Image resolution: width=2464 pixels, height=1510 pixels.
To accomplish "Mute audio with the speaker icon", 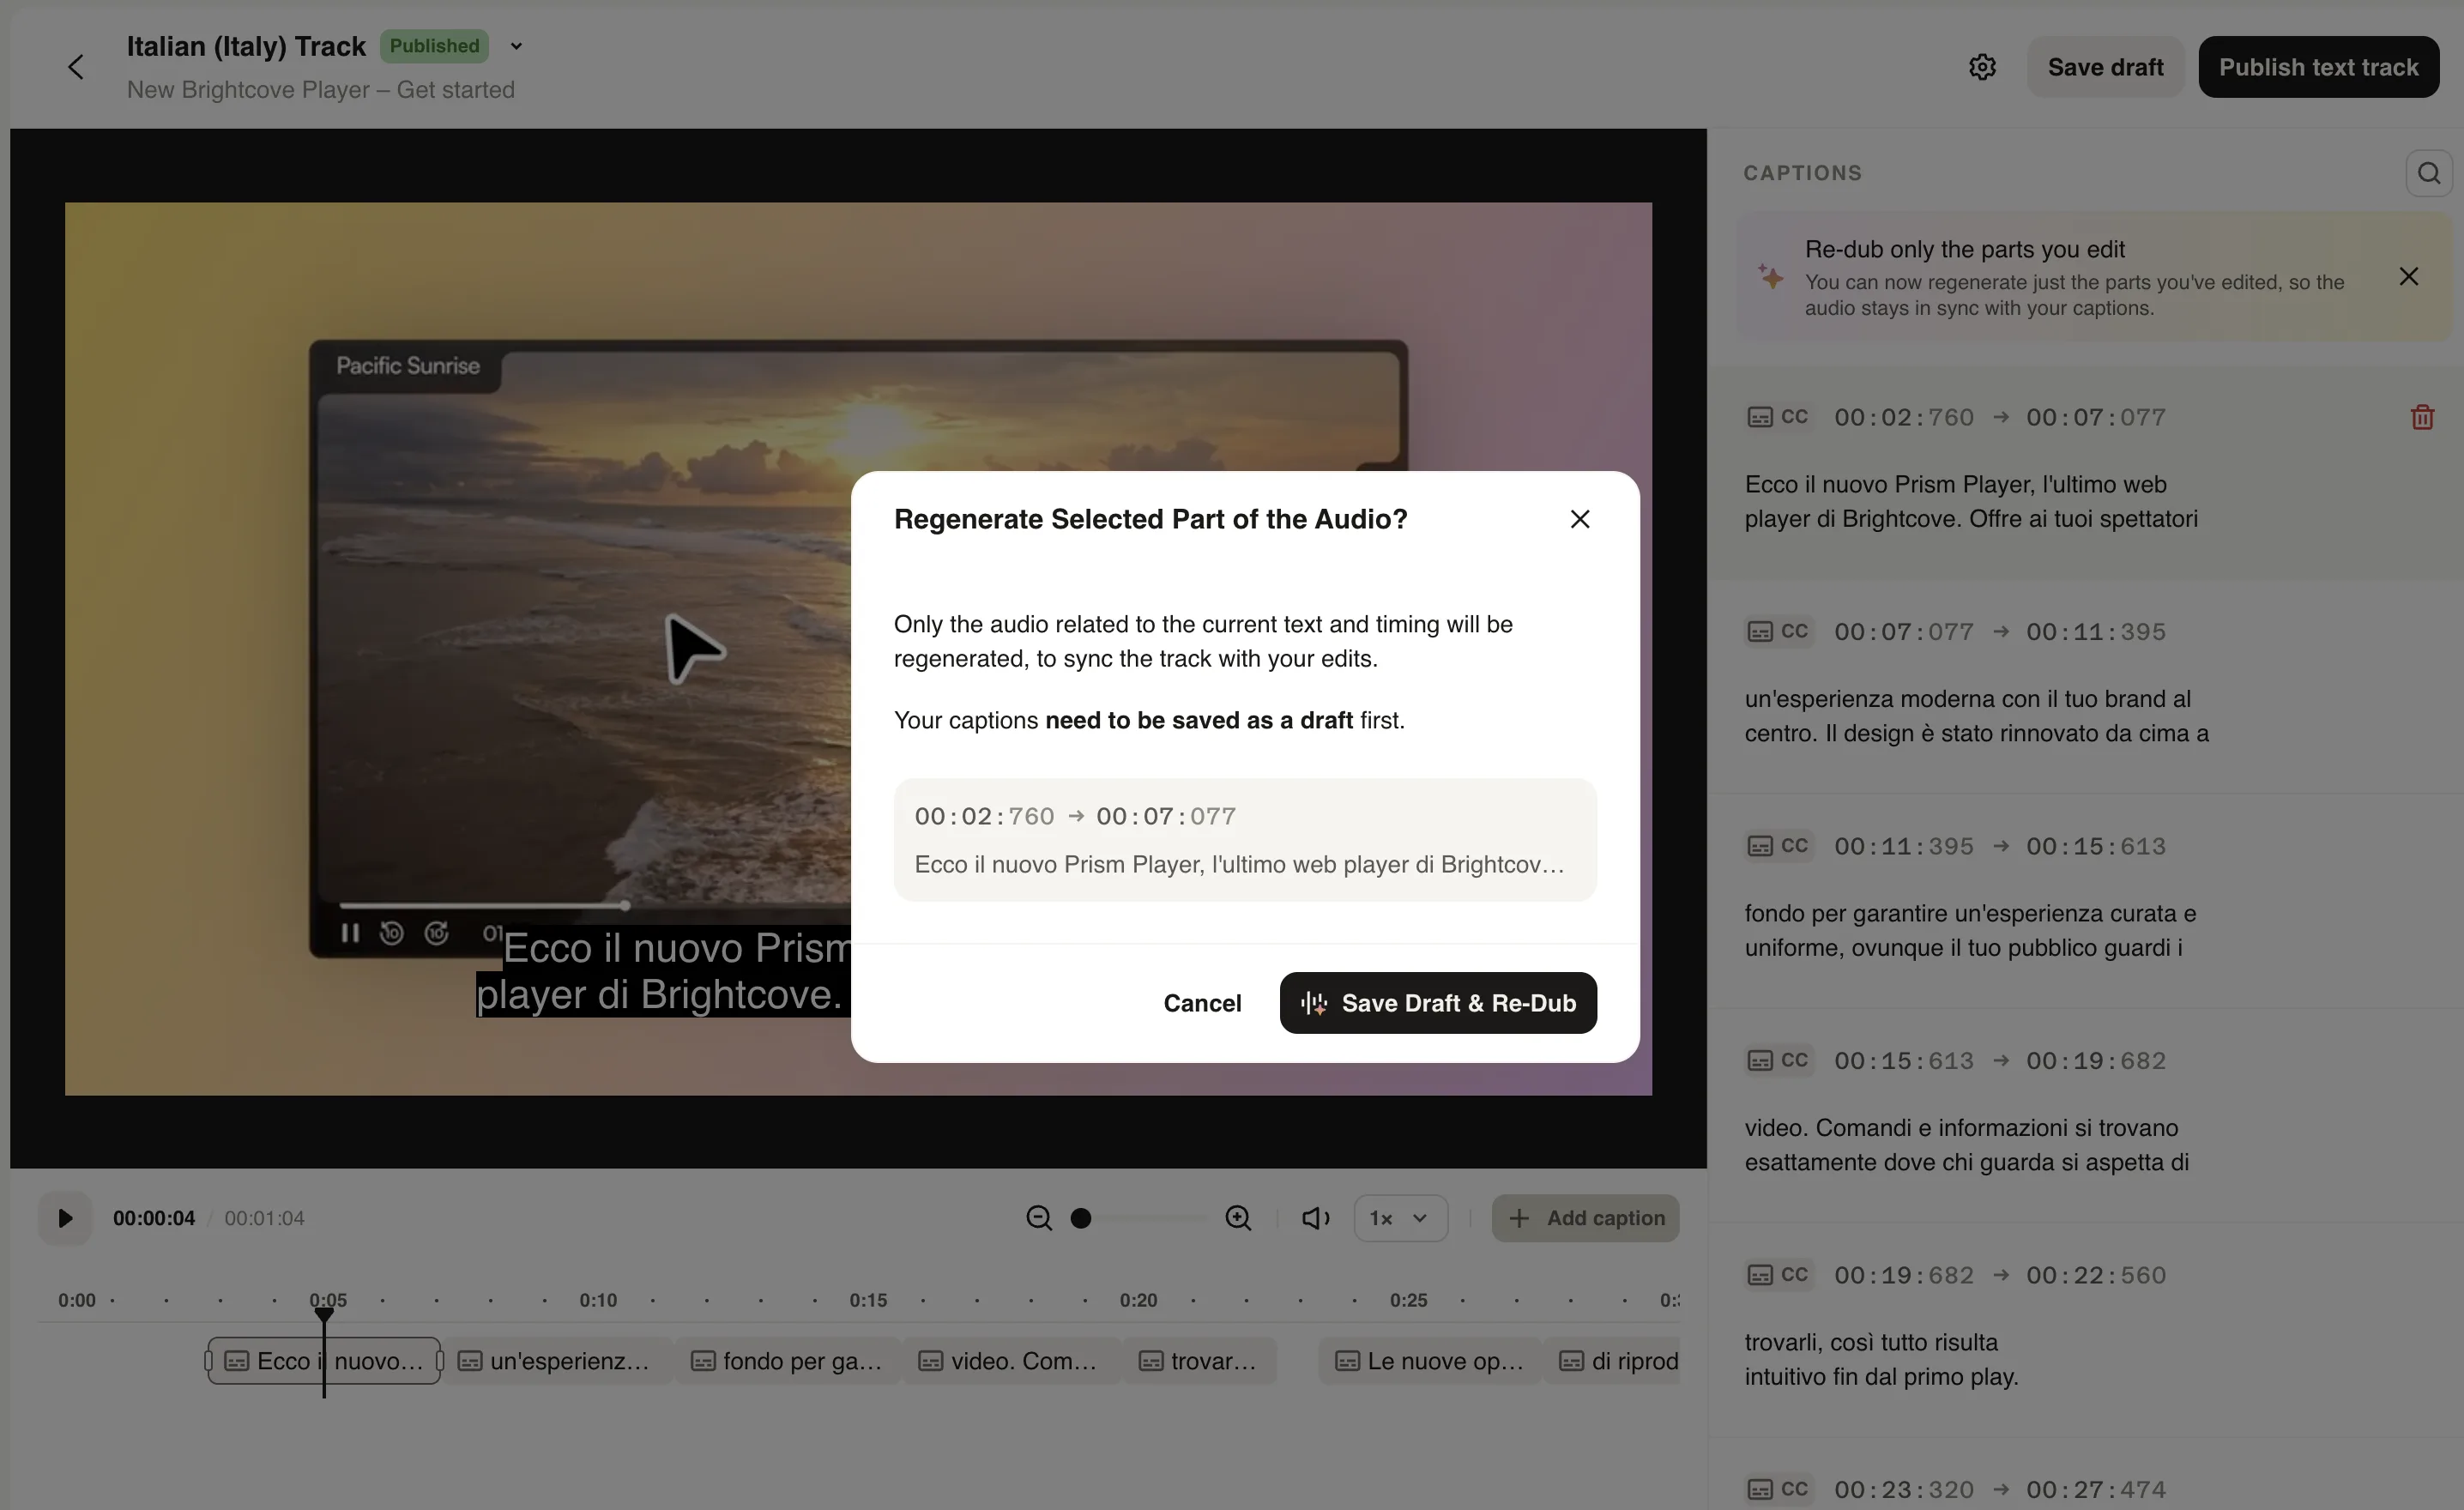I will 1315,1218.
